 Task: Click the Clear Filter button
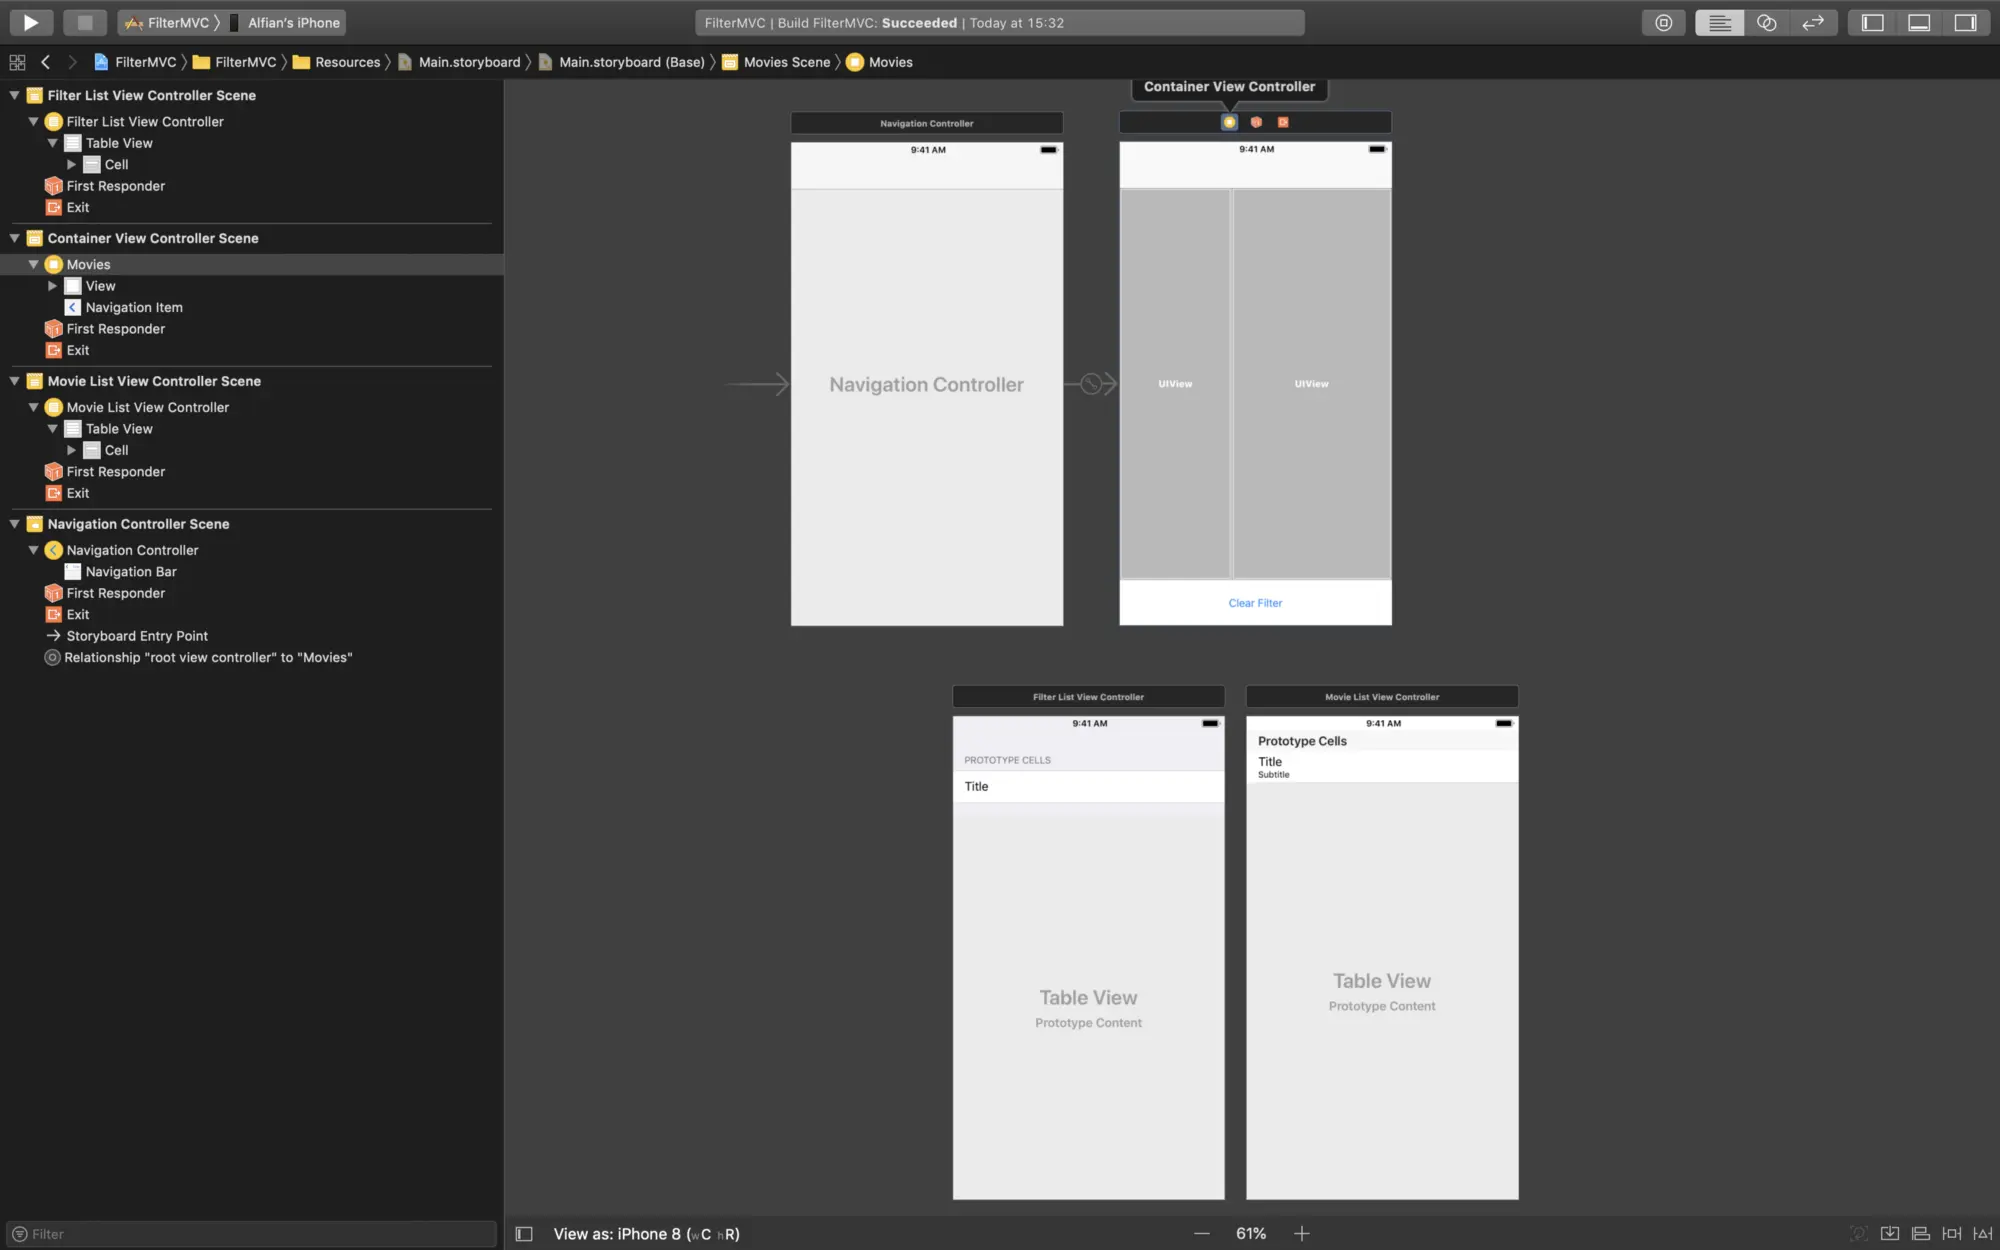point(1254,602)
